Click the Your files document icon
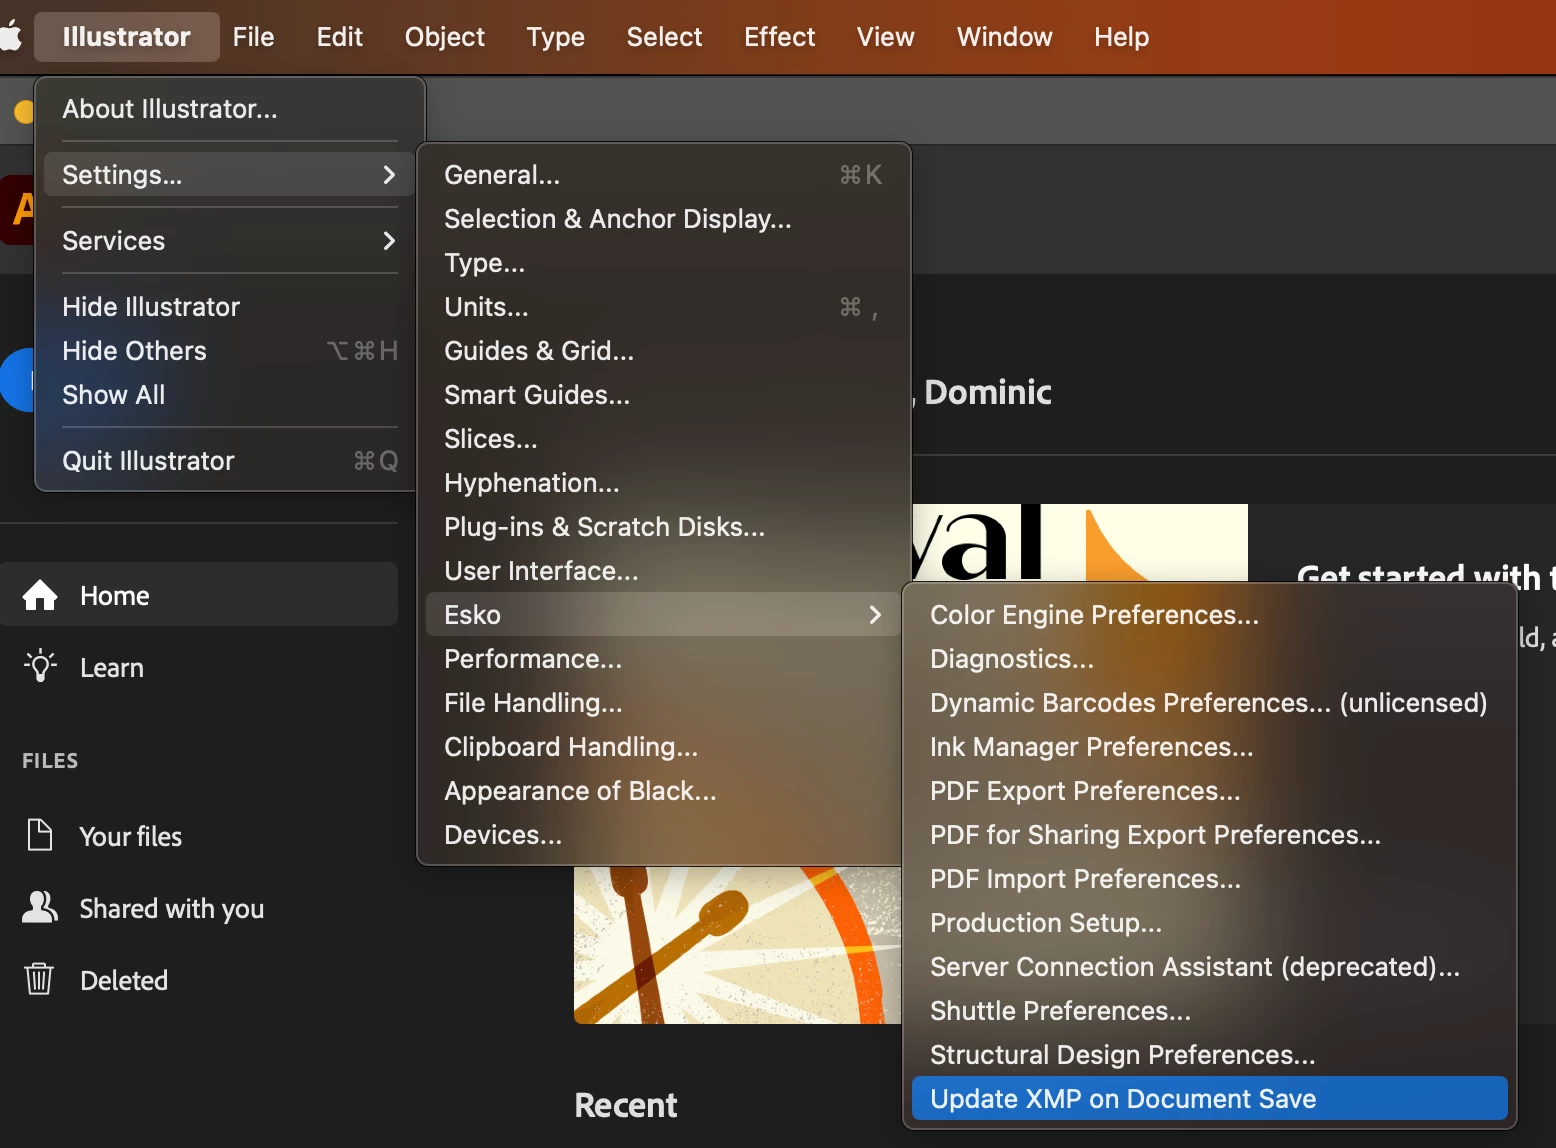Viewport: 1556px width, 1148px height. (x=40, y=835)
